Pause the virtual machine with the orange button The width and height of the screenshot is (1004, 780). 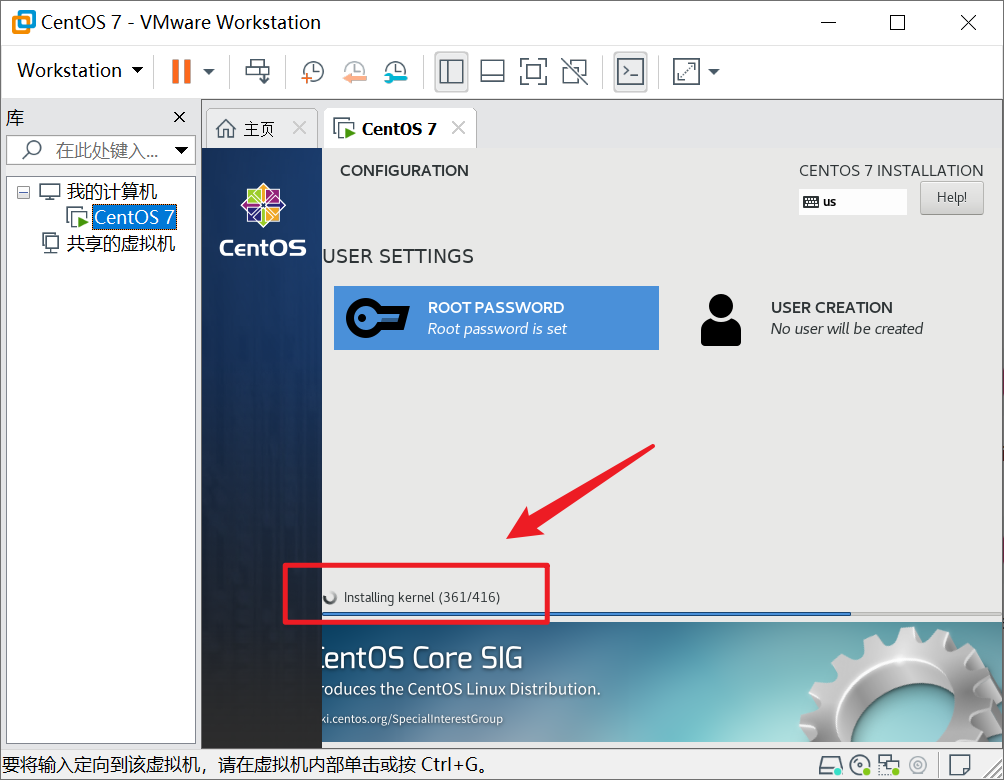pyautogui.click(x=181, y=71)
